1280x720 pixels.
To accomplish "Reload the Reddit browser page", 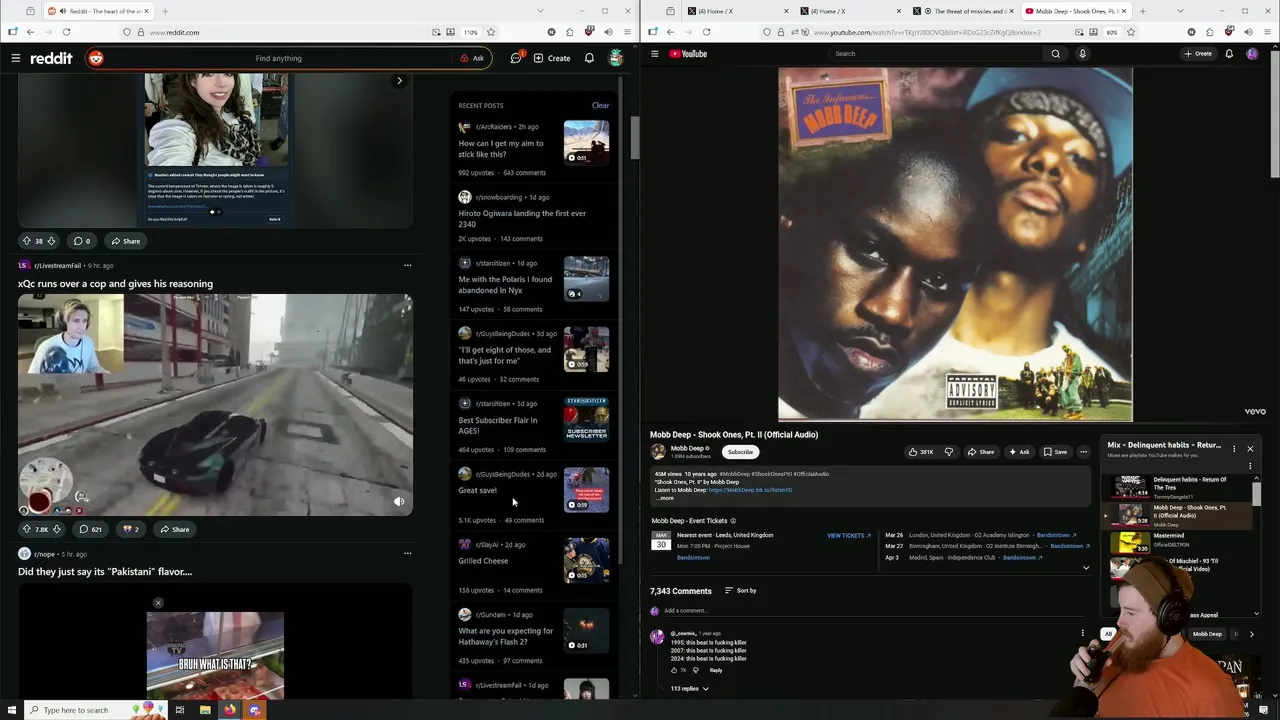I will coord(66,32).
